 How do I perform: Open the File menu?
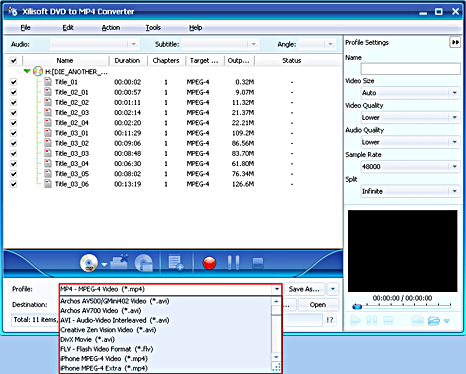point(25,28)
